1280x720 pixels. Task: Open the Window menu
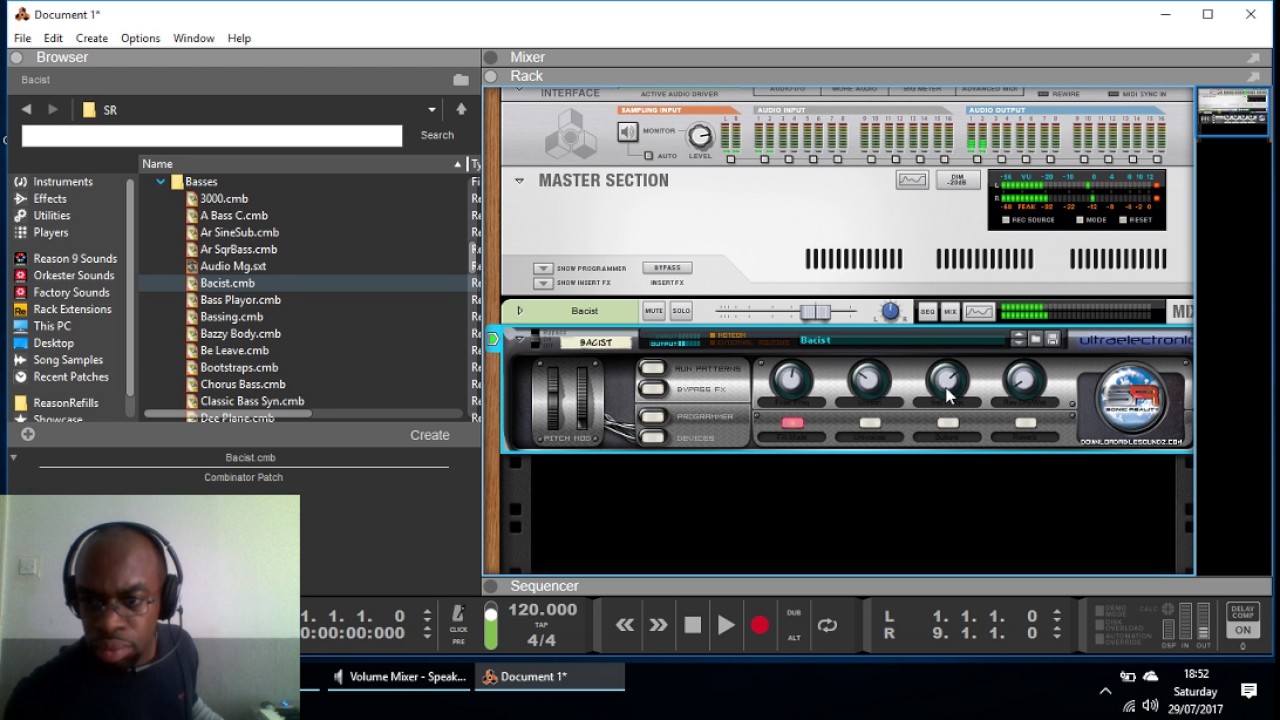point(193,38)
